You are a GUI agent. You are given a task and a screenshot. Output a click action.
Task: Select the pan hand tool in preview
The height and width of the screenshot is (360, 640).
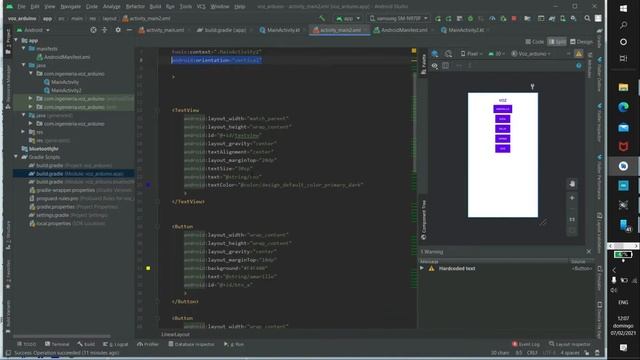572,184
